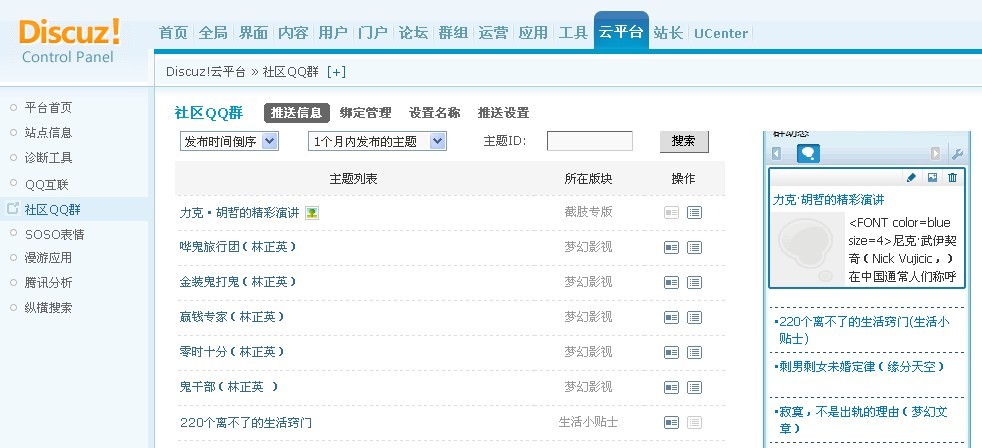982x448 pixels.
Task: Select the 云平台 top tab
Action: click(x=621, y=31)
